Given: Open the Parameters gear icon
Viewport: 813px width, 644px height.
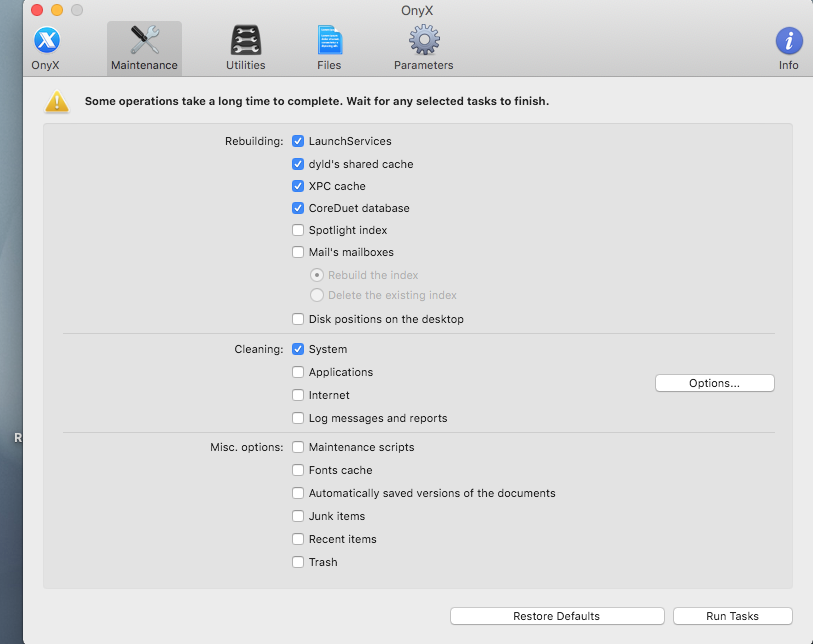Looking at the screenshot, I should (x=424, y=40).
